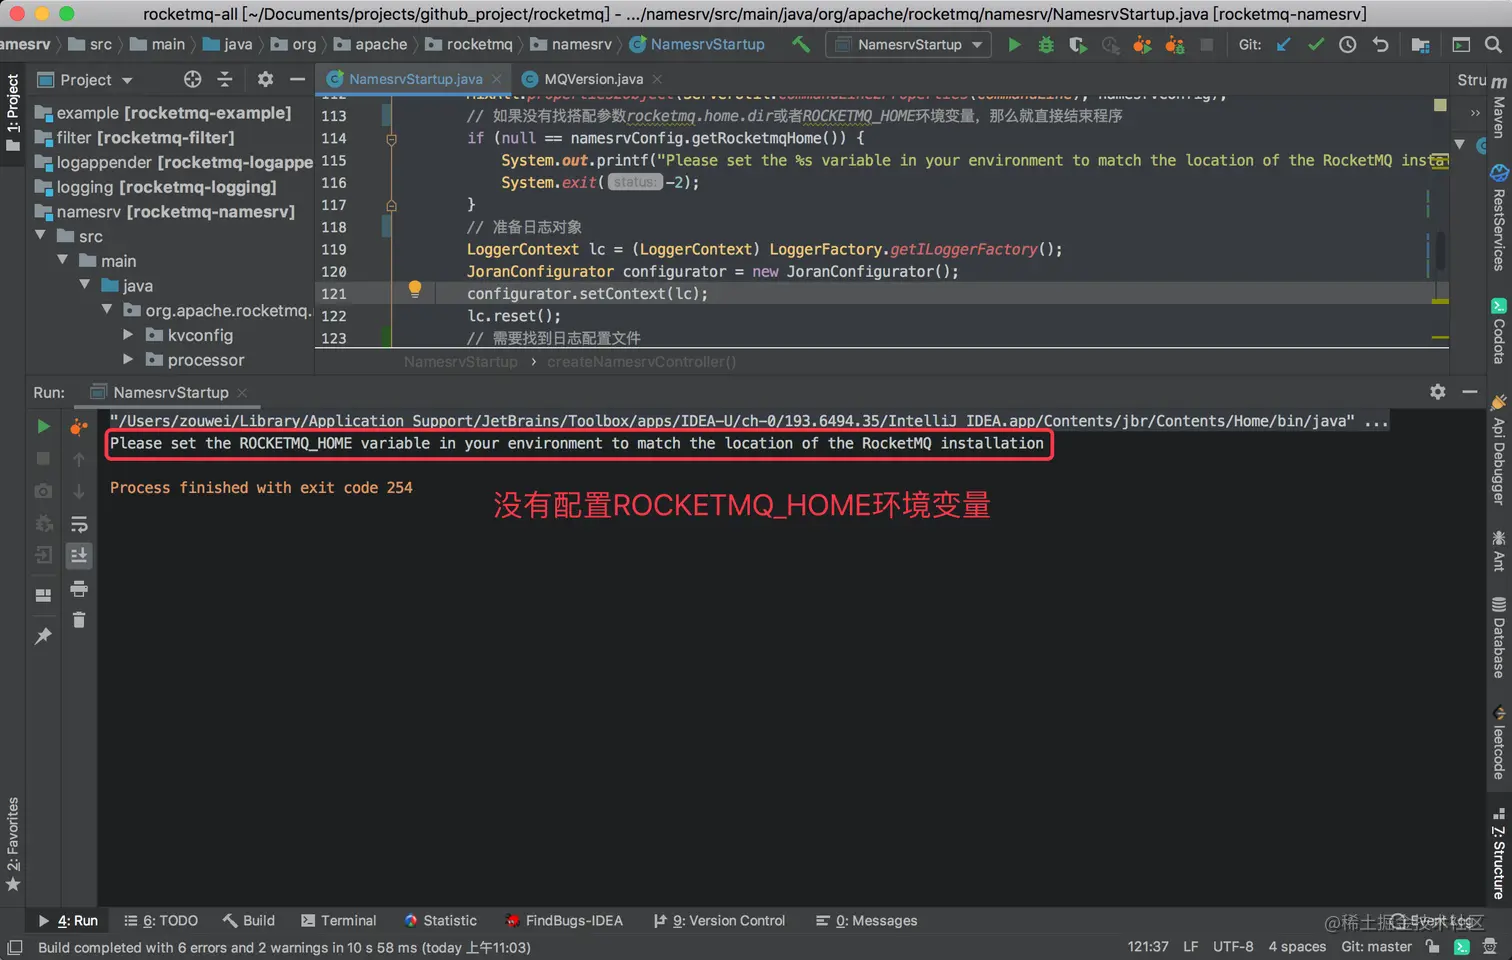1512x960 pixels.
Task: Open the TODO tool window tab
Action: (161, 921)
